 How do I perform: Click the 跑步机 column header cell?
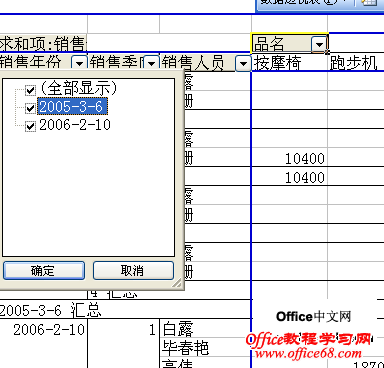(x=356, y=62)
